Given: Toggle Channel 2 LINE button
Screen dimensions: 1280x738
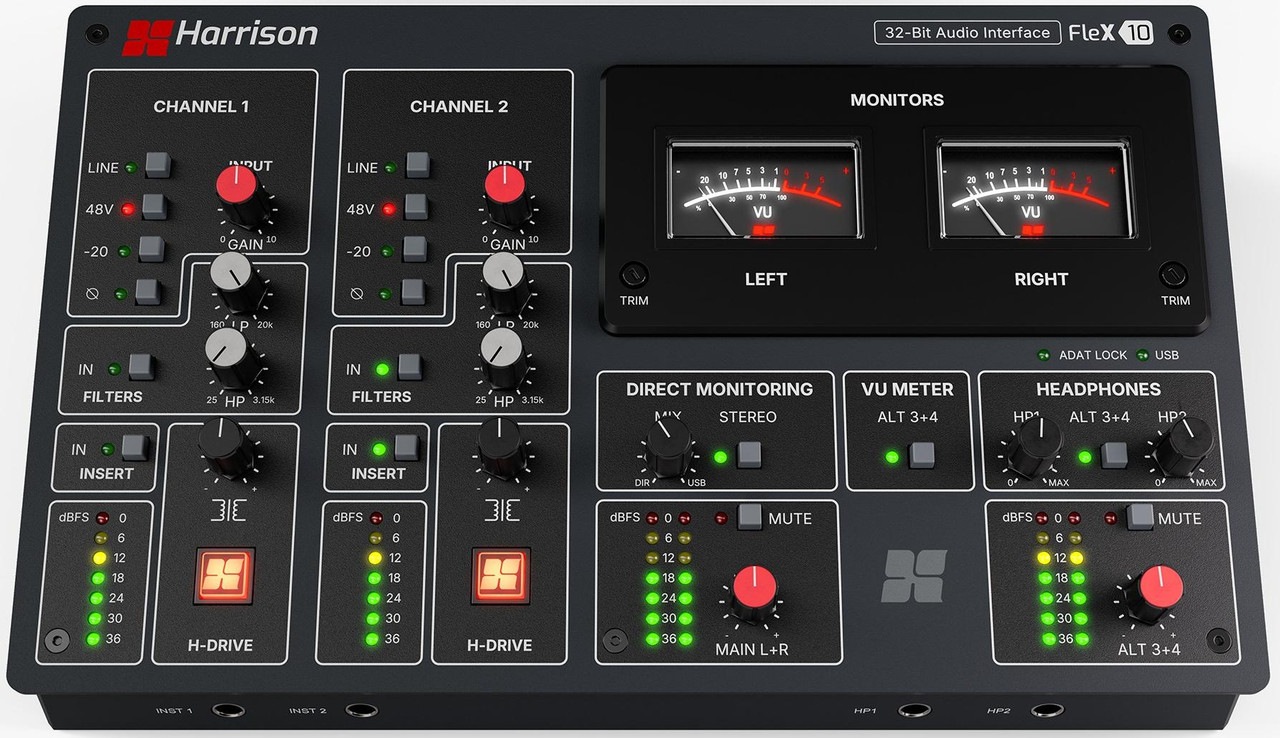Looking at the screenshot, I should [417, 164].
